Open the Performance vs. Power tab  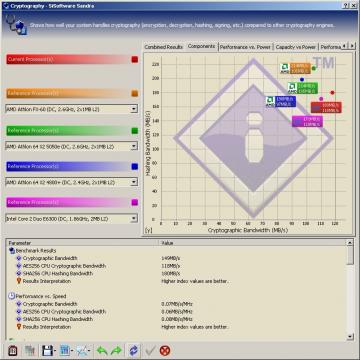(x=245, y=47)
